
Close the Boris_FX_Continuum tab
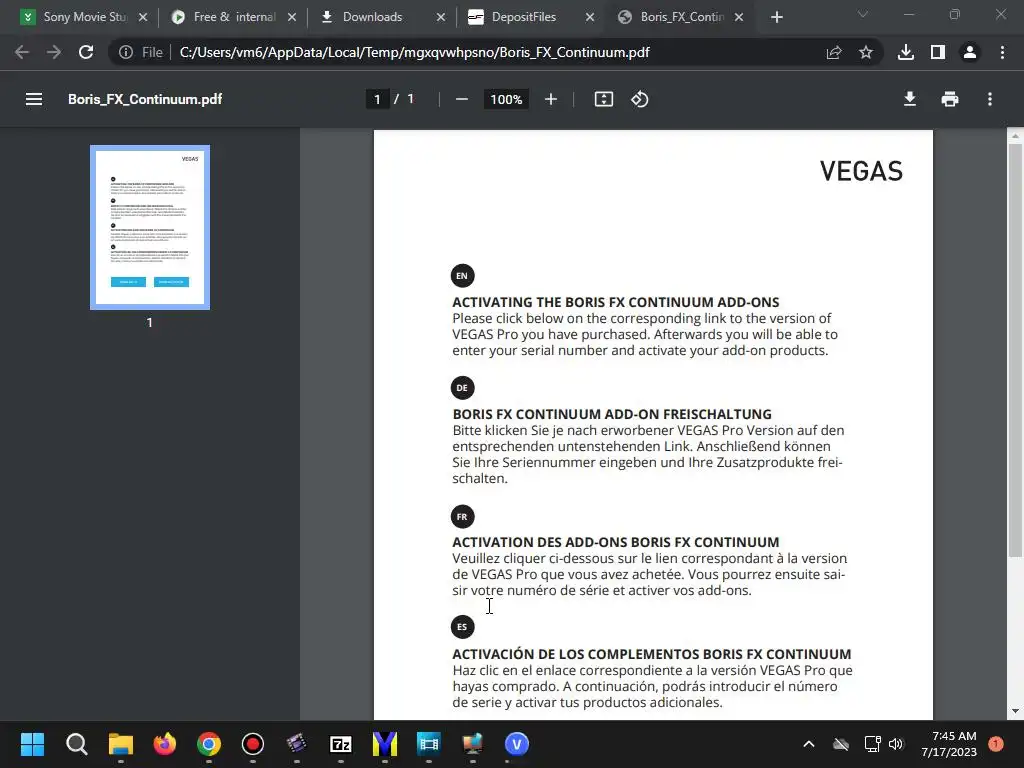point(739,17)
